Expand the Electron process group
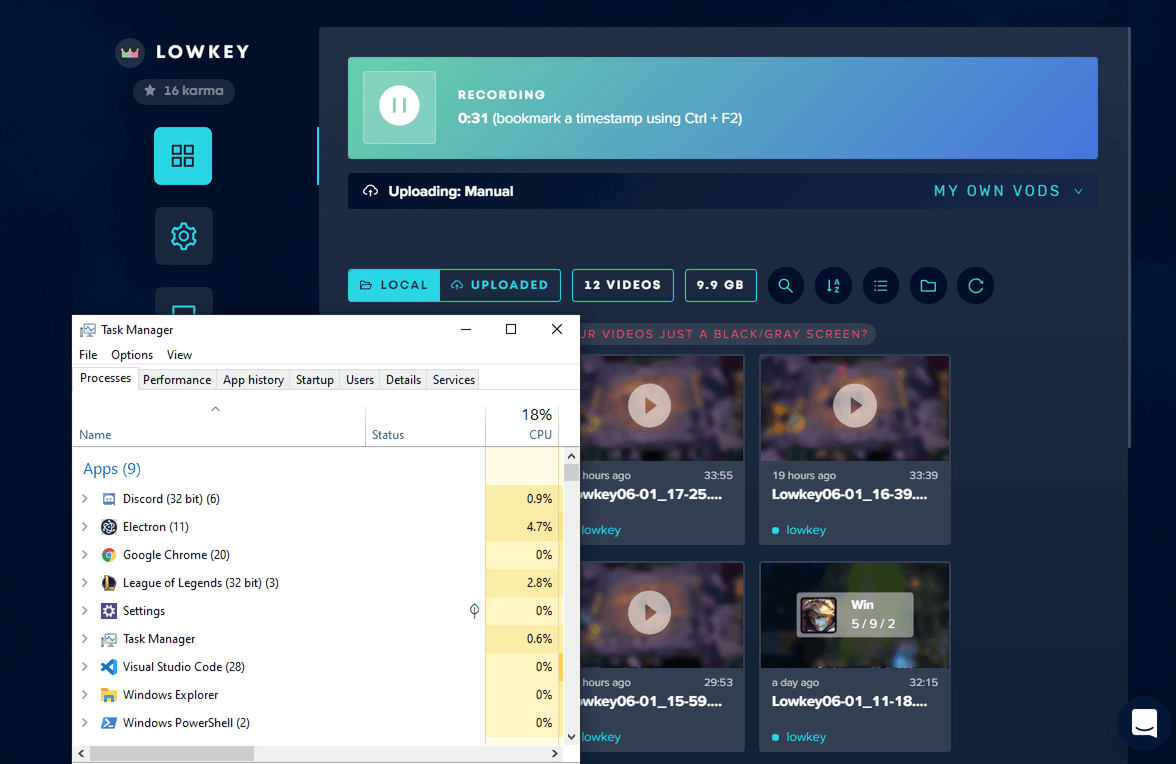 [85, 526]
